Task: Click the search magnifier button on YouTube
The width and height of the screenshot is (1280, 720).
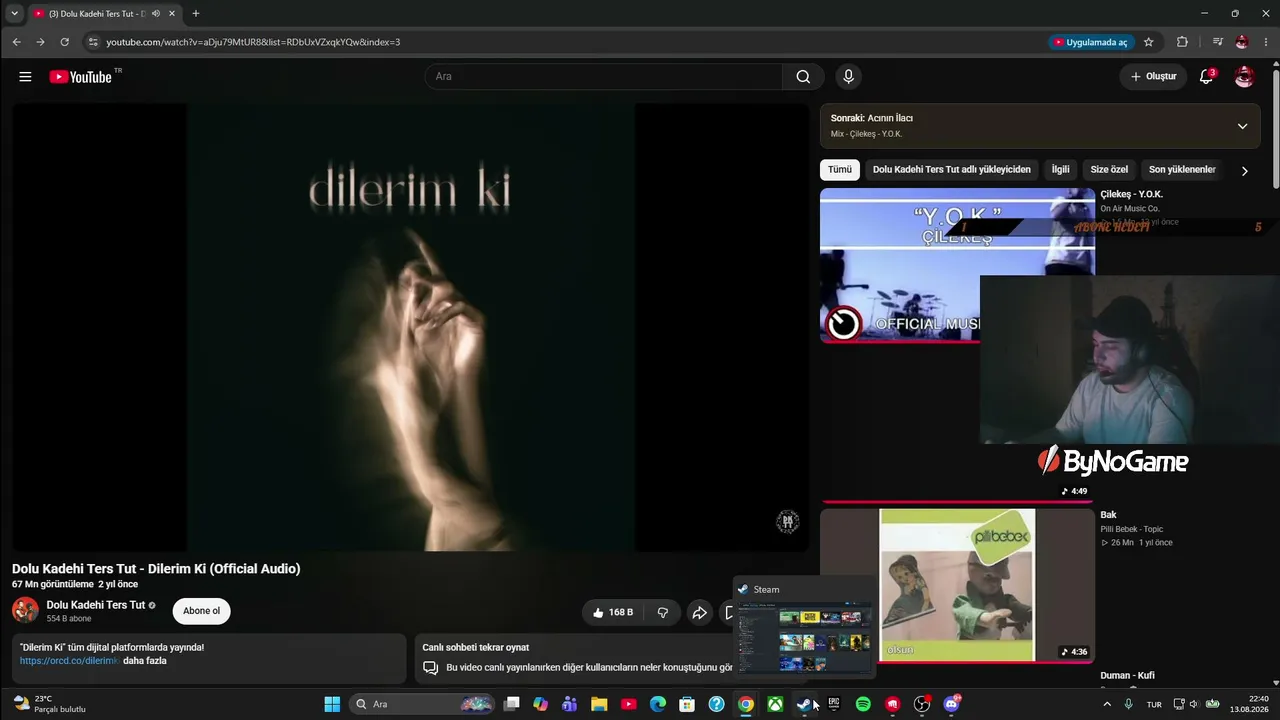Action: tap(803, 77)
